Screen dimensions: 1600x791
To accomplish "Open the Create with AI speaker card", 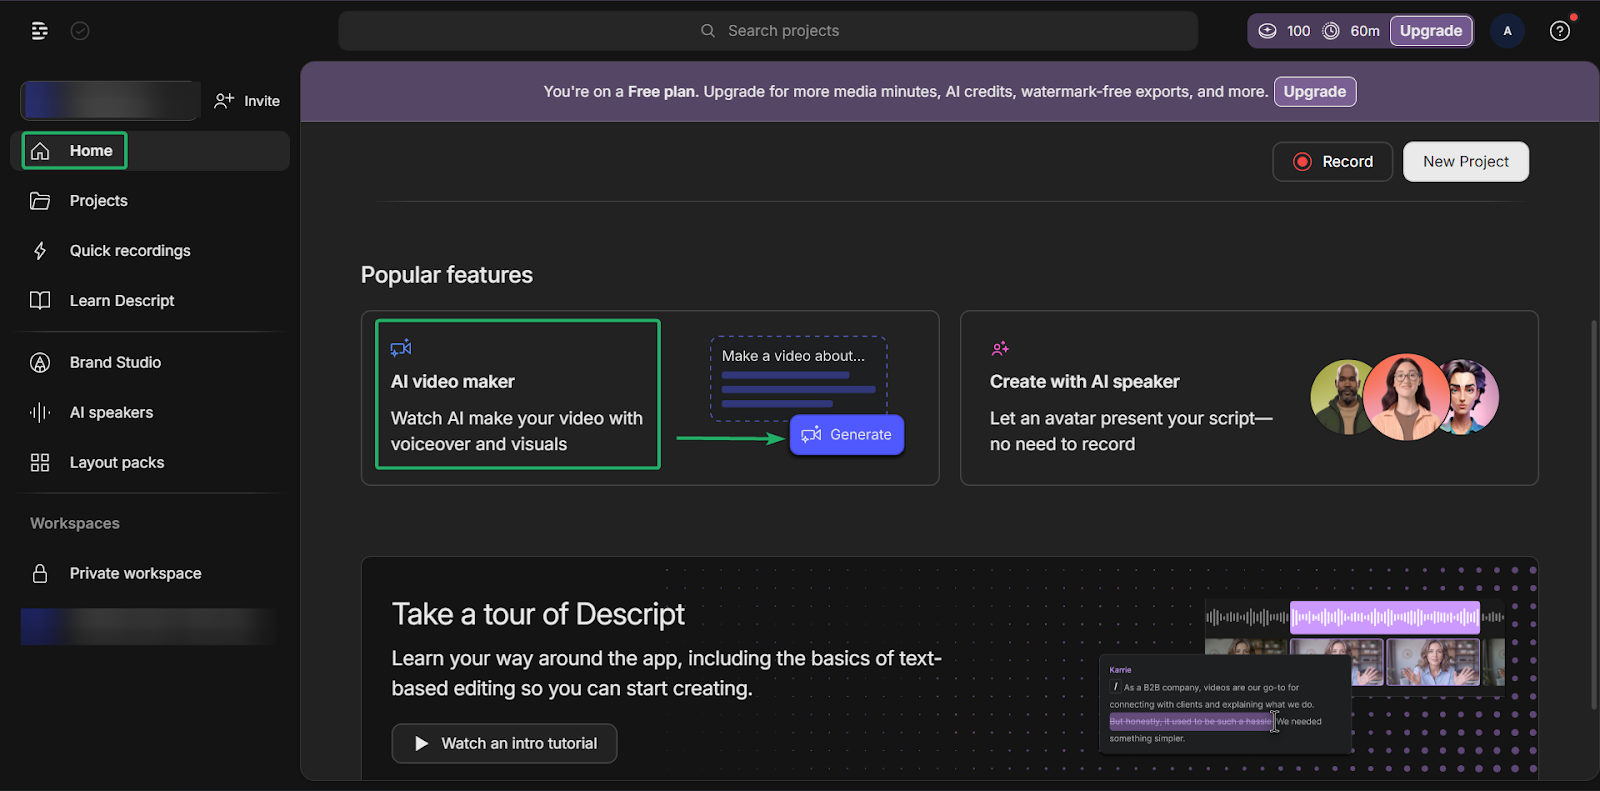I will (1249, 398).
